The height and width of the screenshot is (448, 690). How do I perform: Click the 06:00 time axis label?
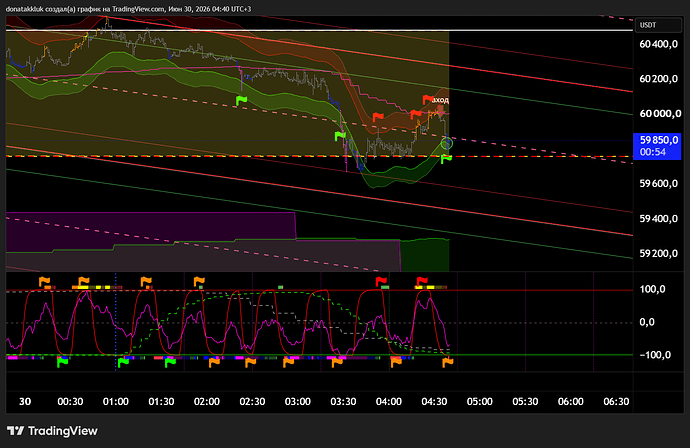tap(571, 401)
